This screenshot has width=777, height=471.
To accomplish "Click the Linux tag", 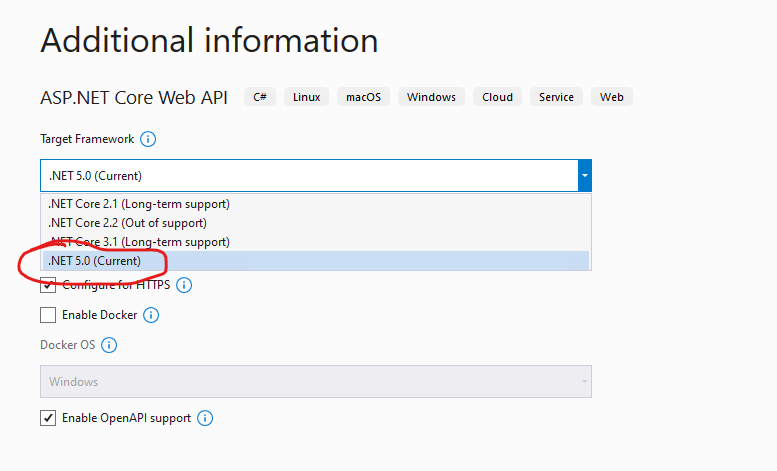I will (306, 97).
